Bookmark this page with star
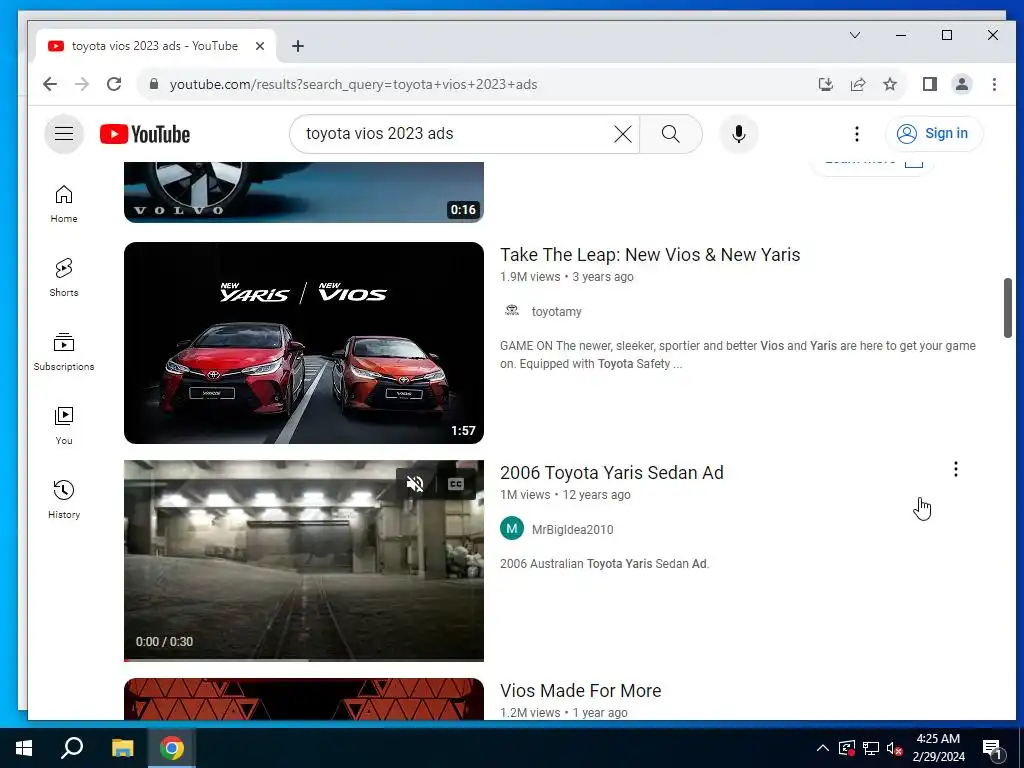Image resolution: width=1024 pixels, height=768 pixels. click(889, 84)
